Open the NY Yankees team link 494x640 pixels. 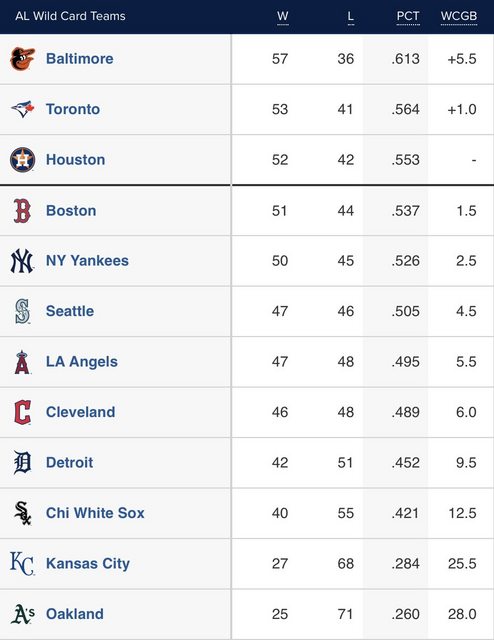pyautogui.click(x=87, y=261)
